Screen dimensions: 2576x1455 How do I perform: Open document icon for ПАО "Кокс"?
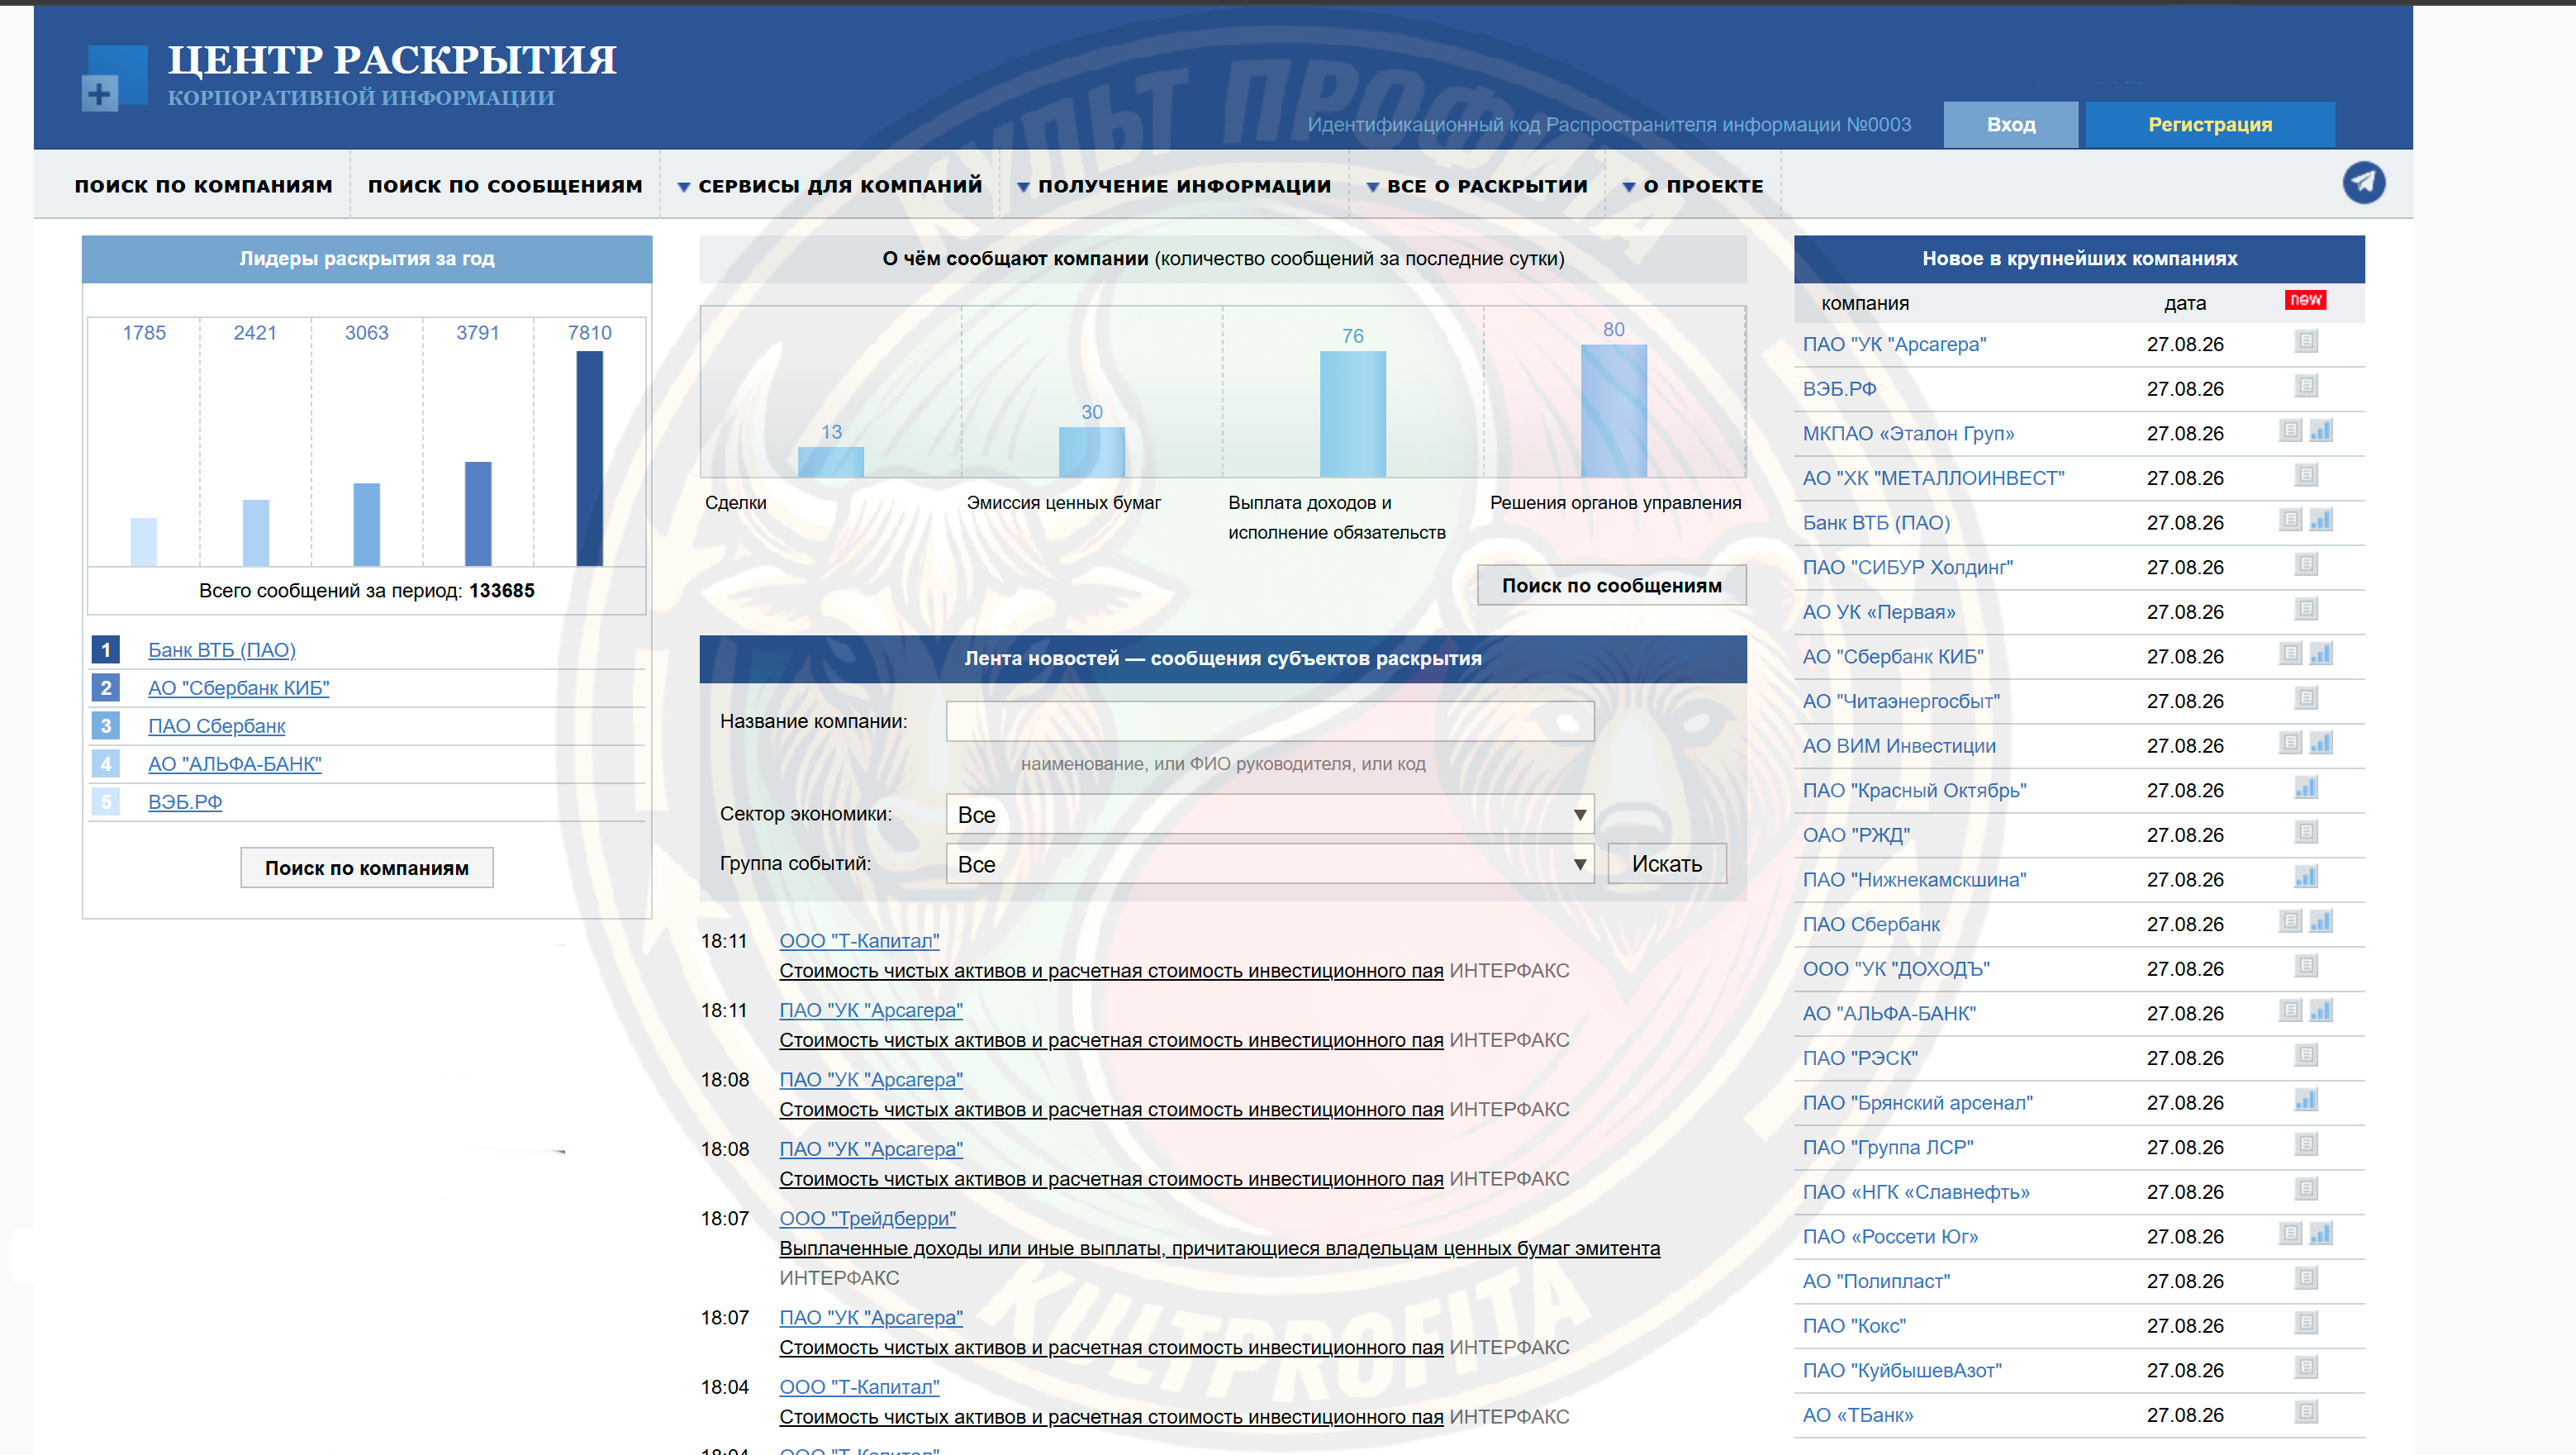(2305, 1323)
